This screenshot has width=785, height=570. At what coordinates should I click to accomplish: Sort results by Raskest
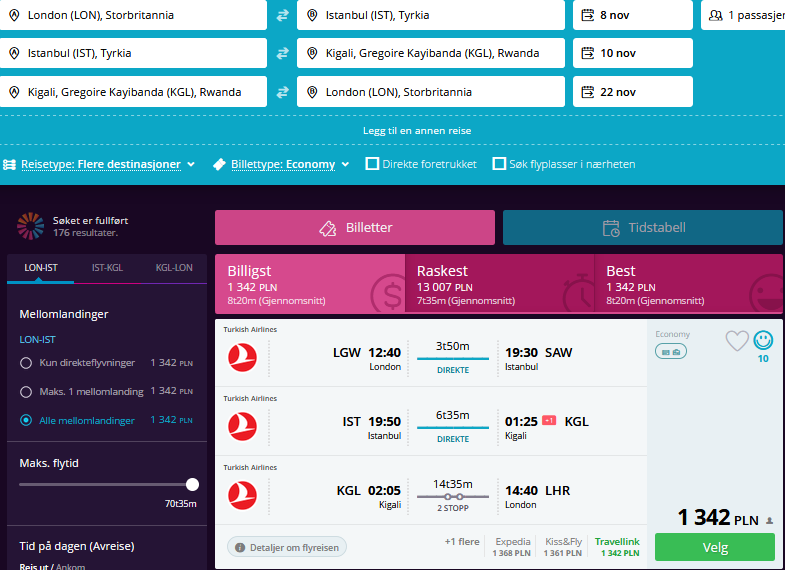500,284
